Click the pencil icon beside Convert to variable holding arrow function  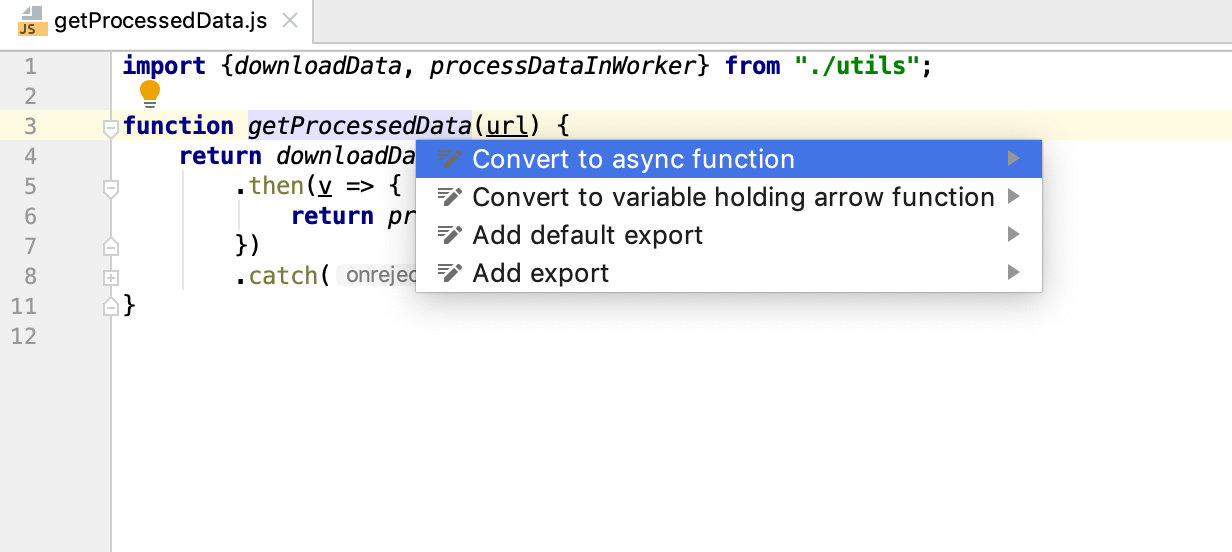[450, 197]
